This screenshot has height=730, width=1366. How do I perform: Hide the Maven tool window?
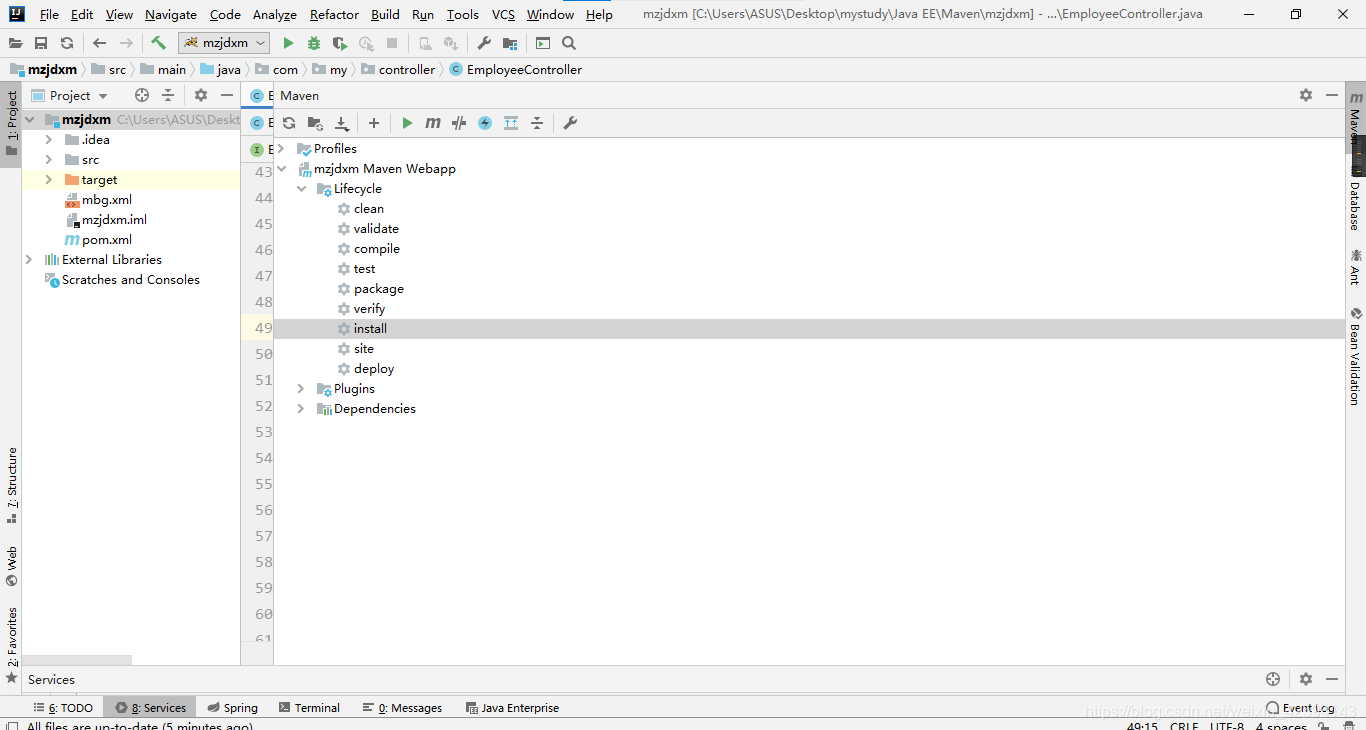click(1332, 95)
